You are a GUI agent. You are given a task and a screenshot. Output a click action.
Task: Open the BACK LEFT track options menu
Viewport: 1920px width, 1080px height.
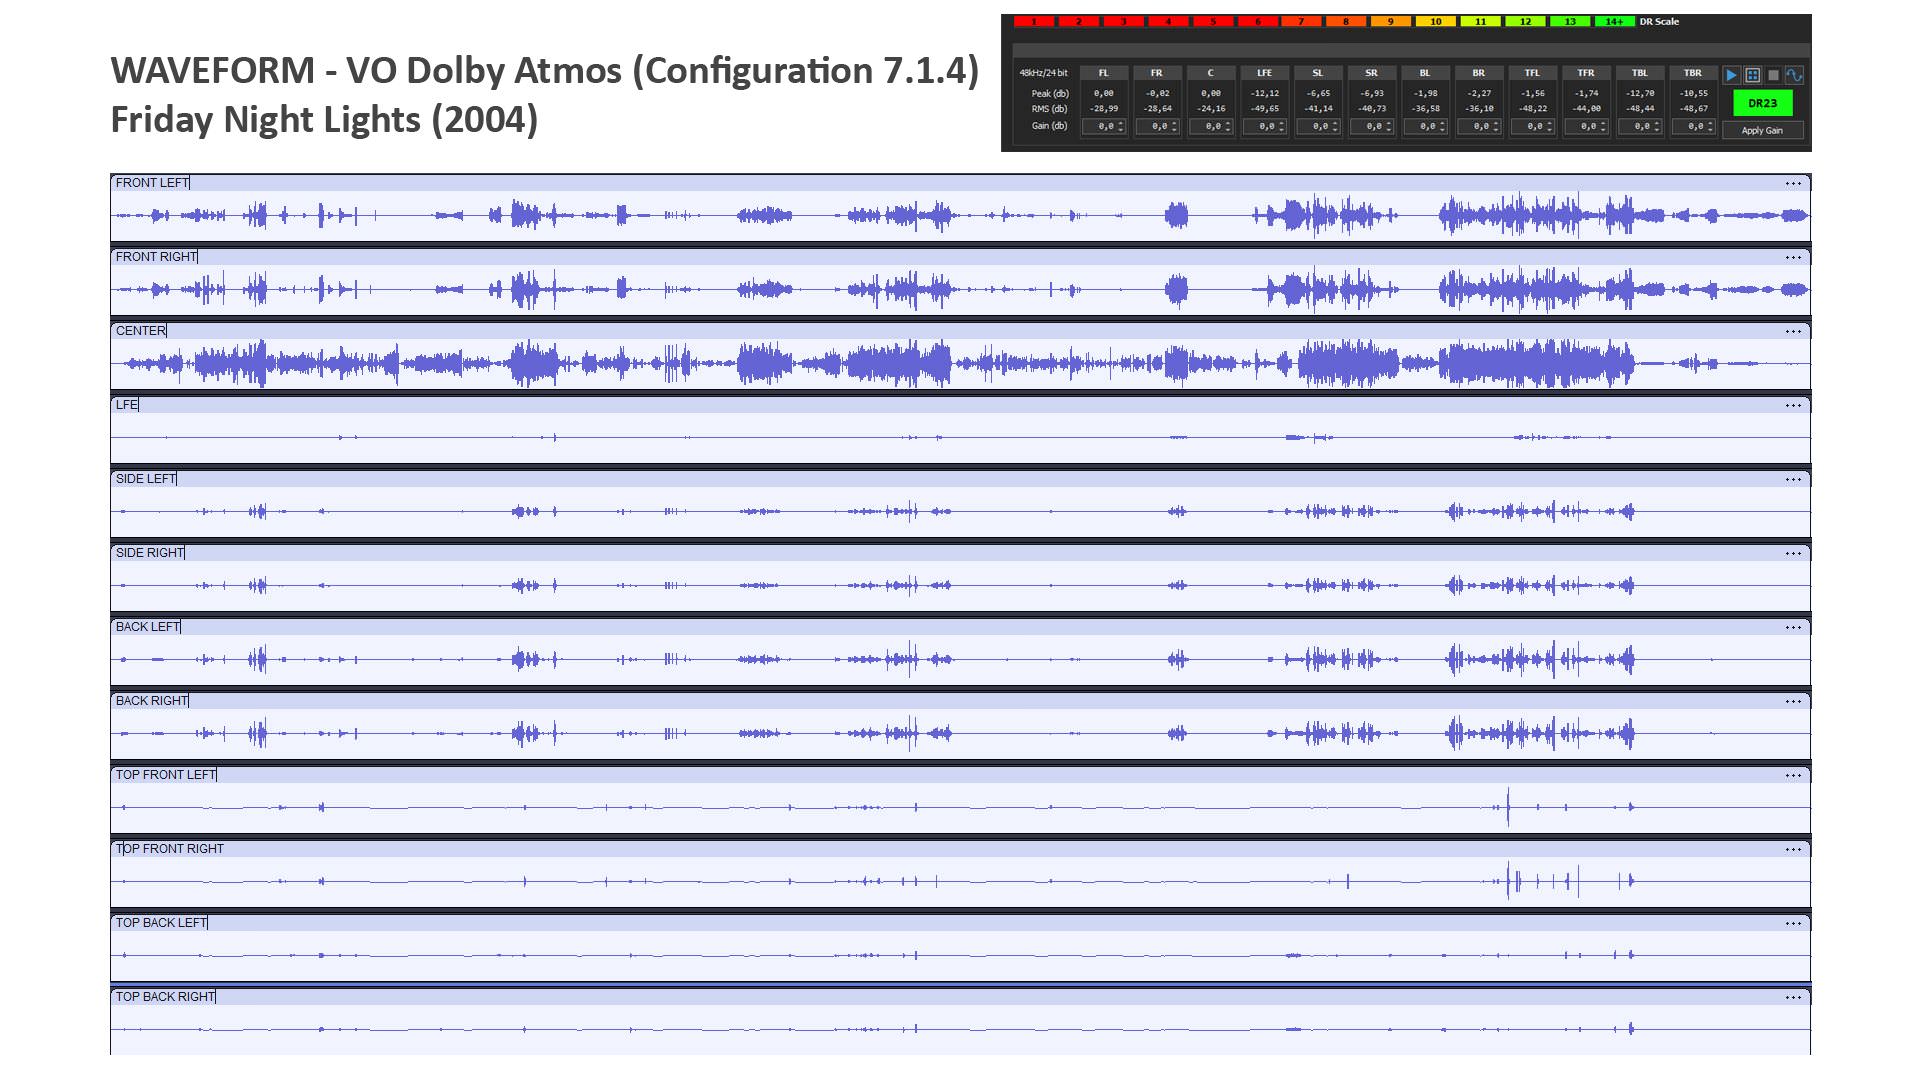pos(1793,627)
